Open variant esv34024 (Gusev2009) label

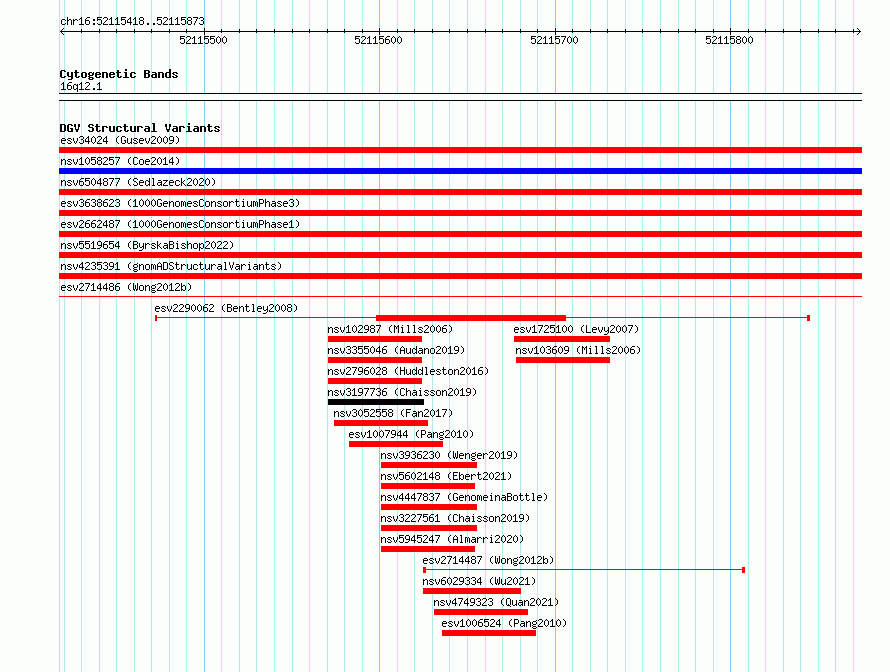(120, 140)
